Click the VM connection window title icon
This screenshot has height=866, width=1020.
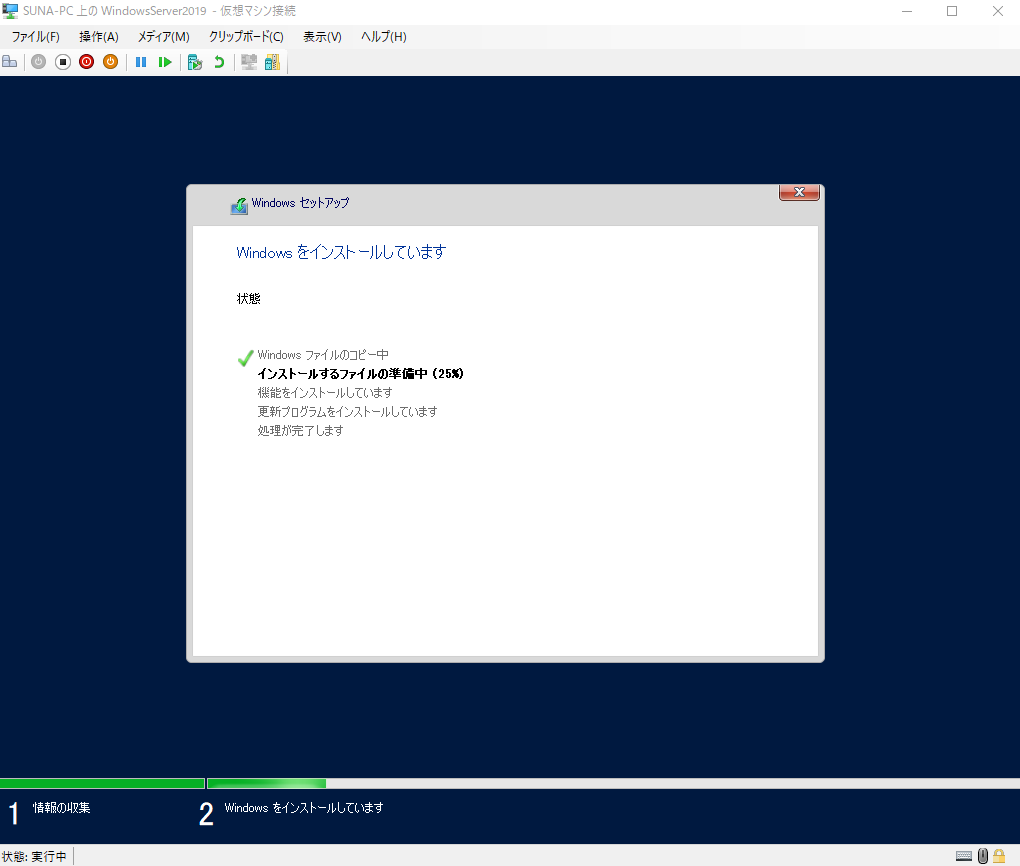click(10, 11)
